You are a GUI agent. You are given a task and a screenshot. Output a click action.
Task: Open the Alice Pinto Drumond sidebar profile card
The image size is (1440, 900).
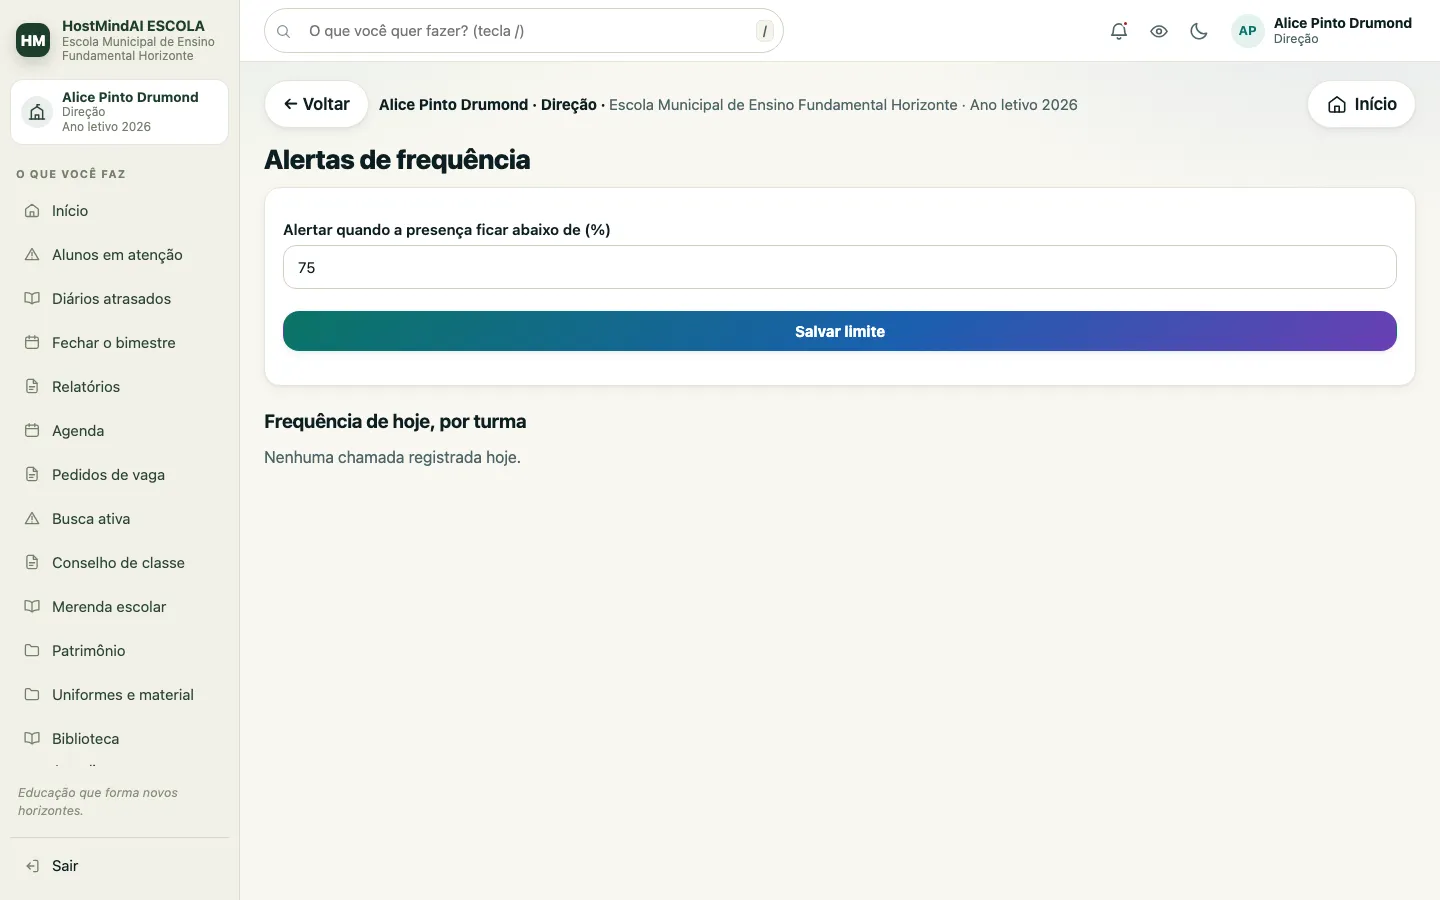120,112
